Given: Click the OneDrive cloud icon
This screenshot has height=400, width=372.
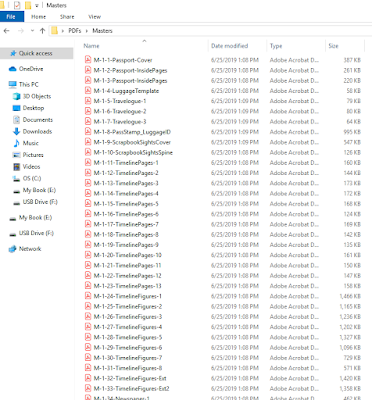Looking at the screenshot, I should pyautogui.click(x=13, y=69).
